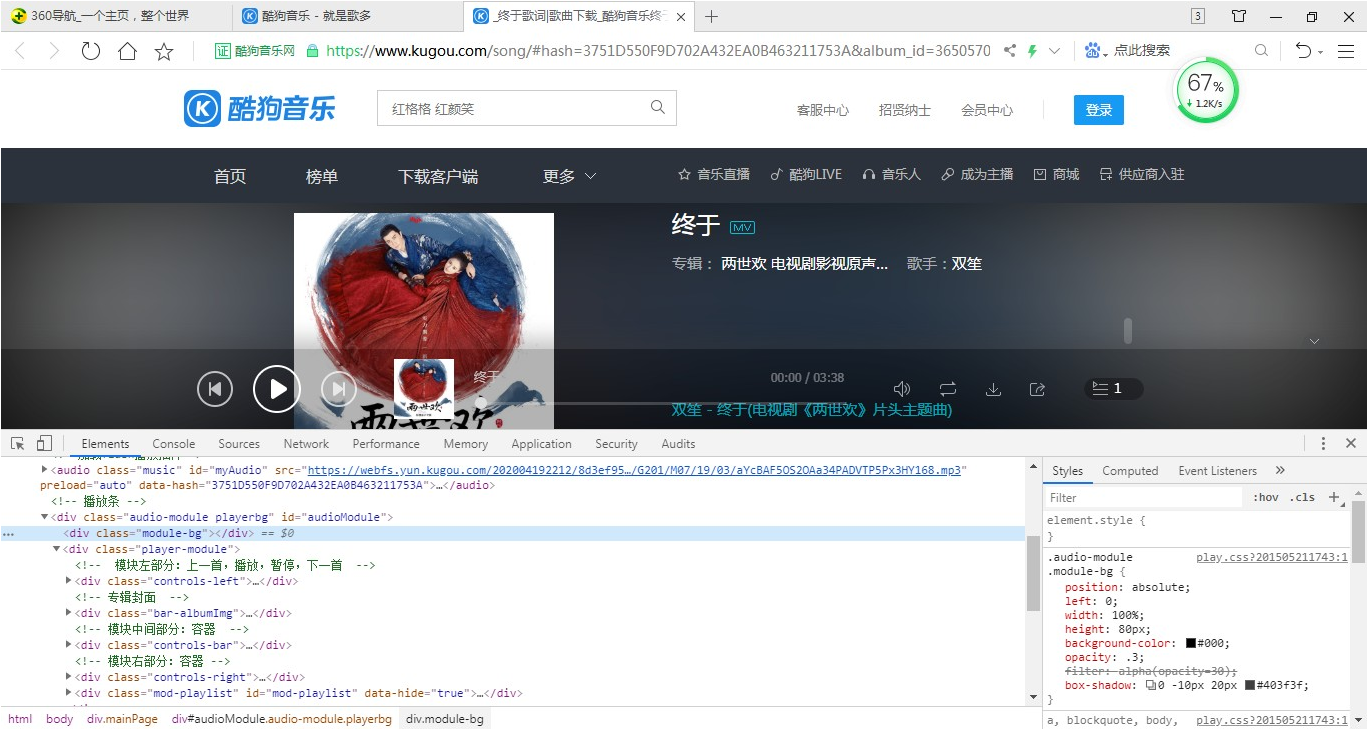
Task: Switch to the Network tab
Action: tap(306, 444)
